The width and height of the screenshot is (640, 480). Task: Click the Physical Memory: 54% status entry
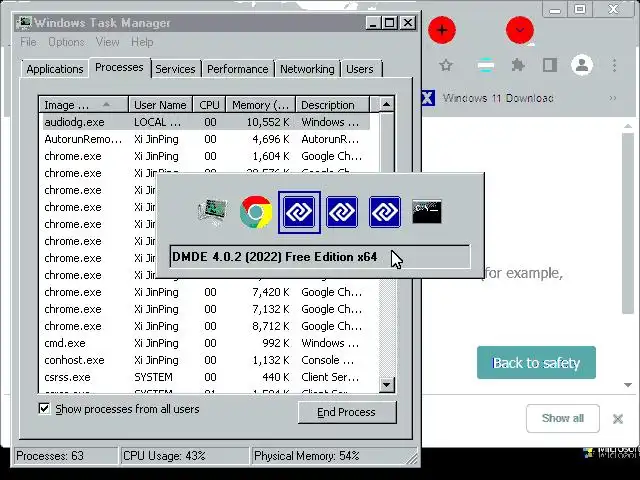click(x=334, y=456)
